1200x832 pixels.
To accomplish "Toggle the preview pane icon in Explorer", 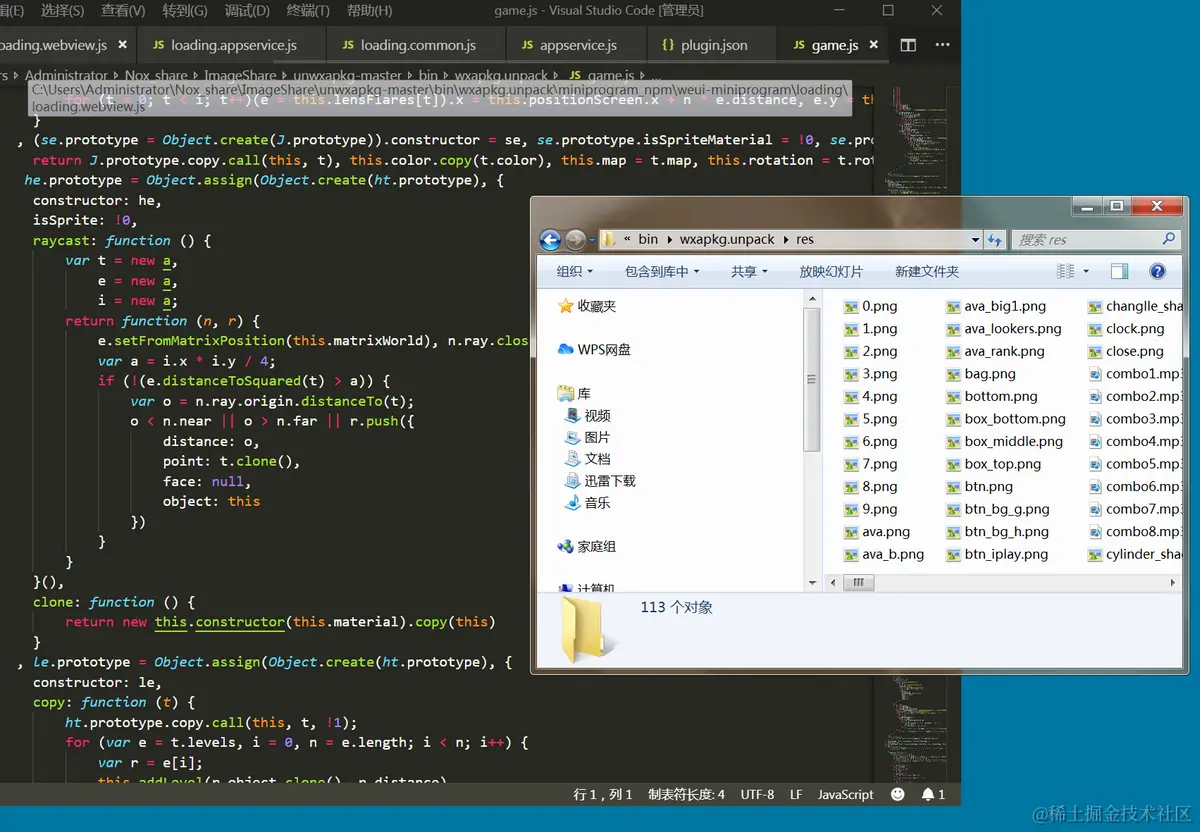I will tap(1120, 271).
